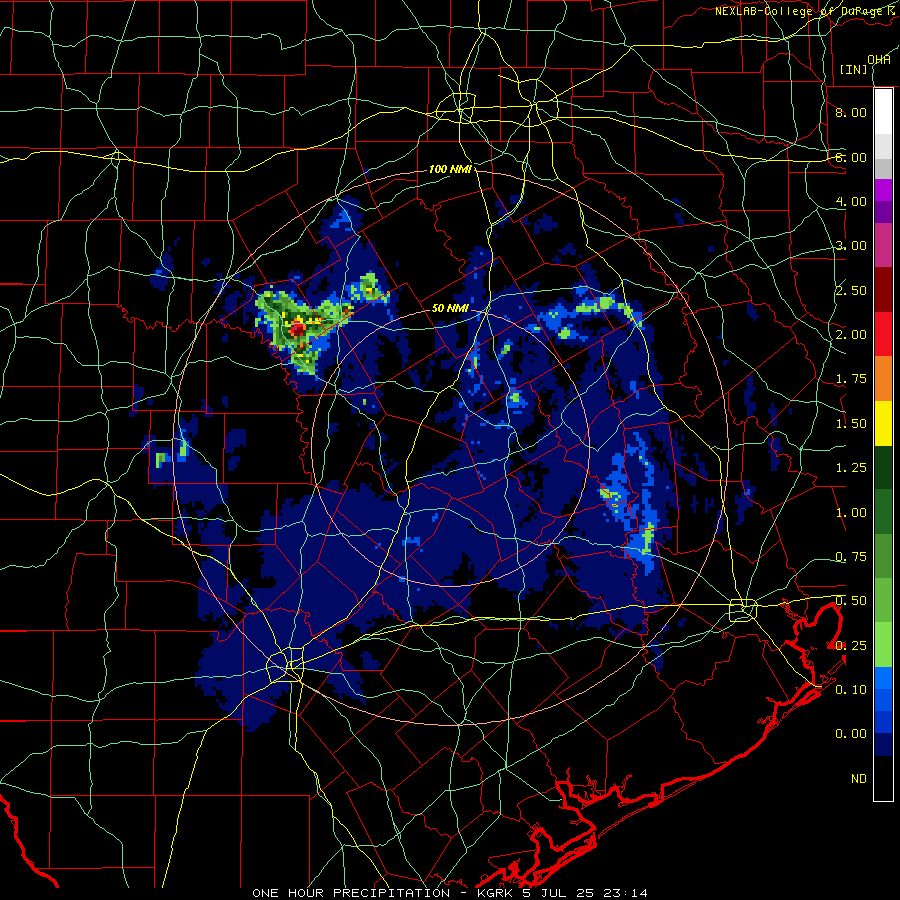Select the 3.00 legend value
This screenshot has height=900, width=900.
coord(851,246)
